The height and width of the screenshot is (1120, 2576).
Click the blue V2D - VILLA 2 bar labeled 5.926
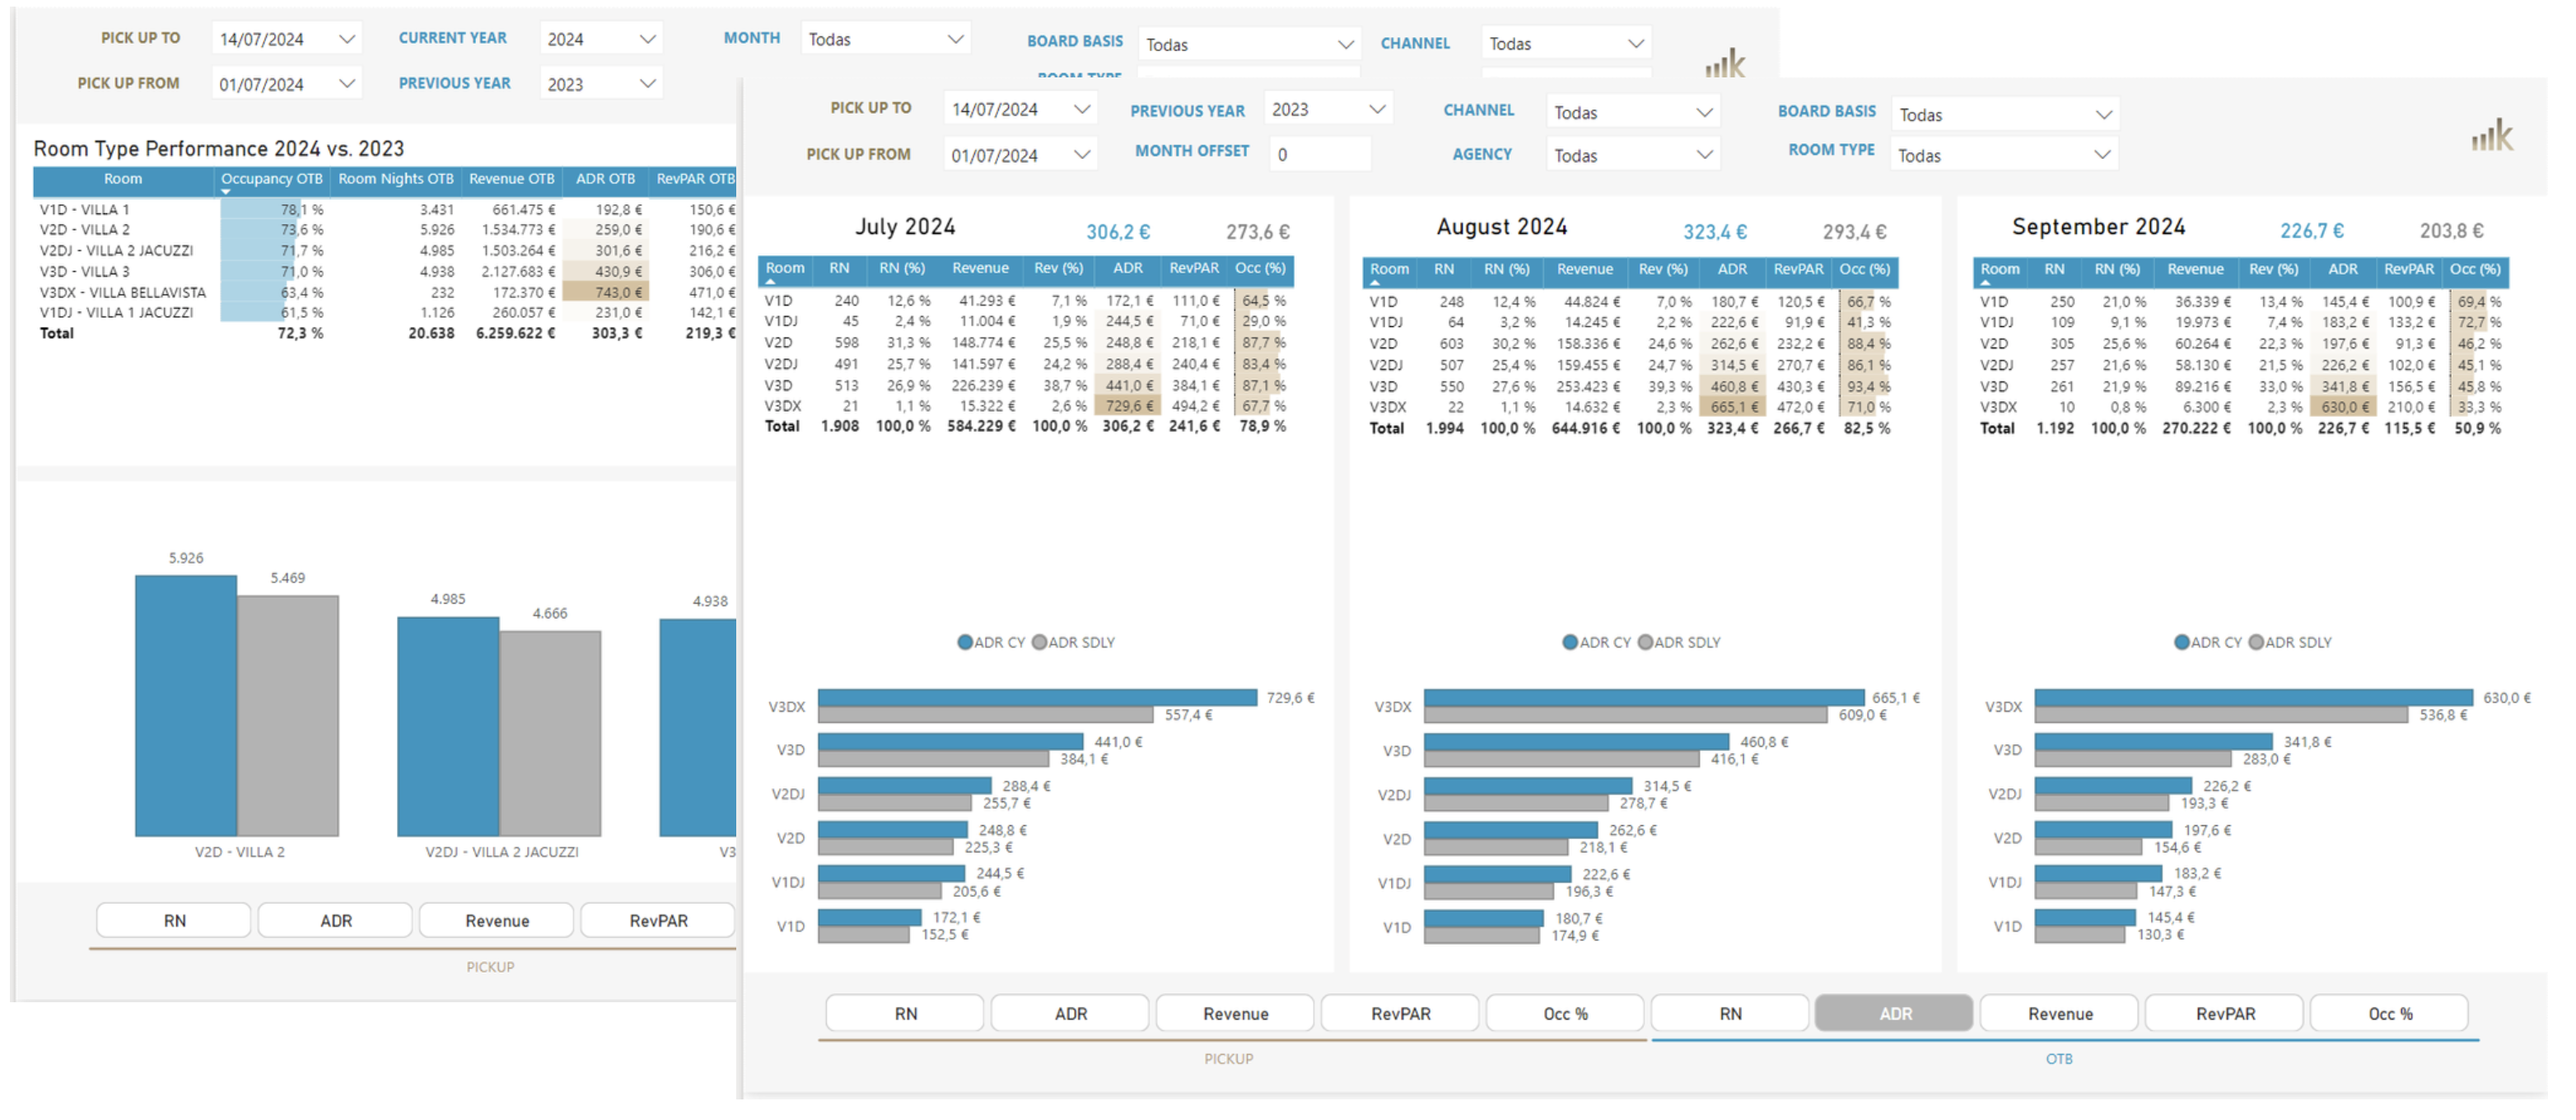186,705
